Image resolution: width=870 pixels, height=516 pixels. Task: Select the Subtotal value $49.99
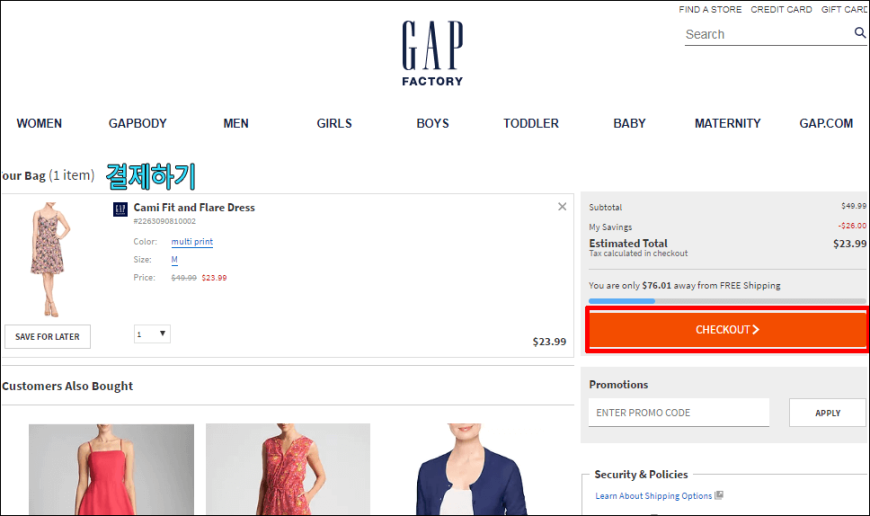853,206
